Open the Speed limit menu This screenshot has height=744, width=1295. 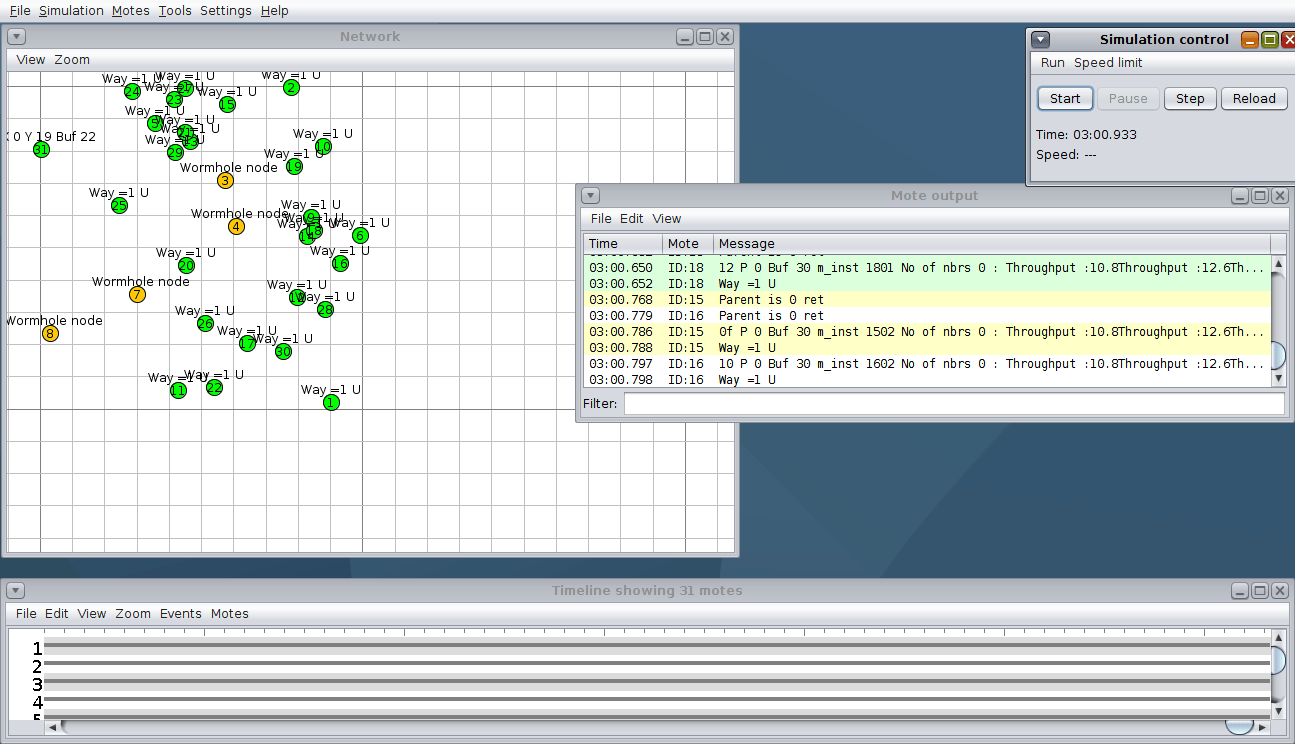coord(1108,63)
